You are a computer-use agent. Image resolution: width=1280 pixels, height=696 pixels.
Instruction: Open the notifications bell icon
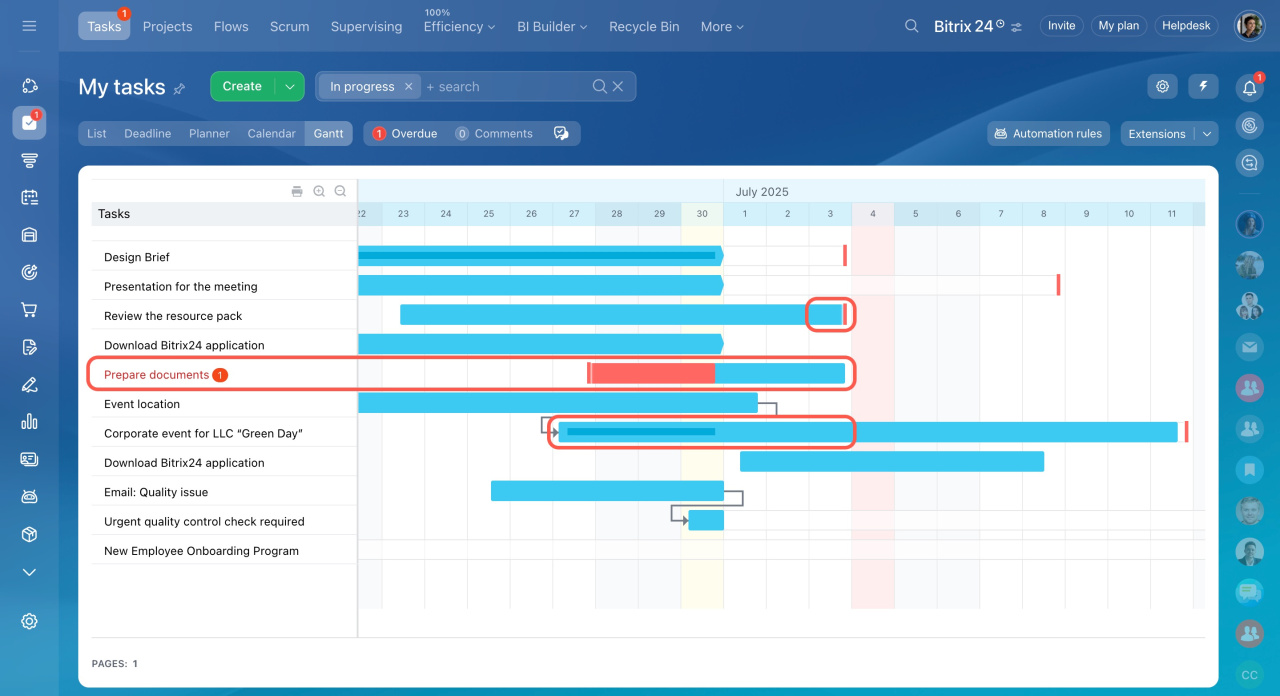tap(1249, 88)
